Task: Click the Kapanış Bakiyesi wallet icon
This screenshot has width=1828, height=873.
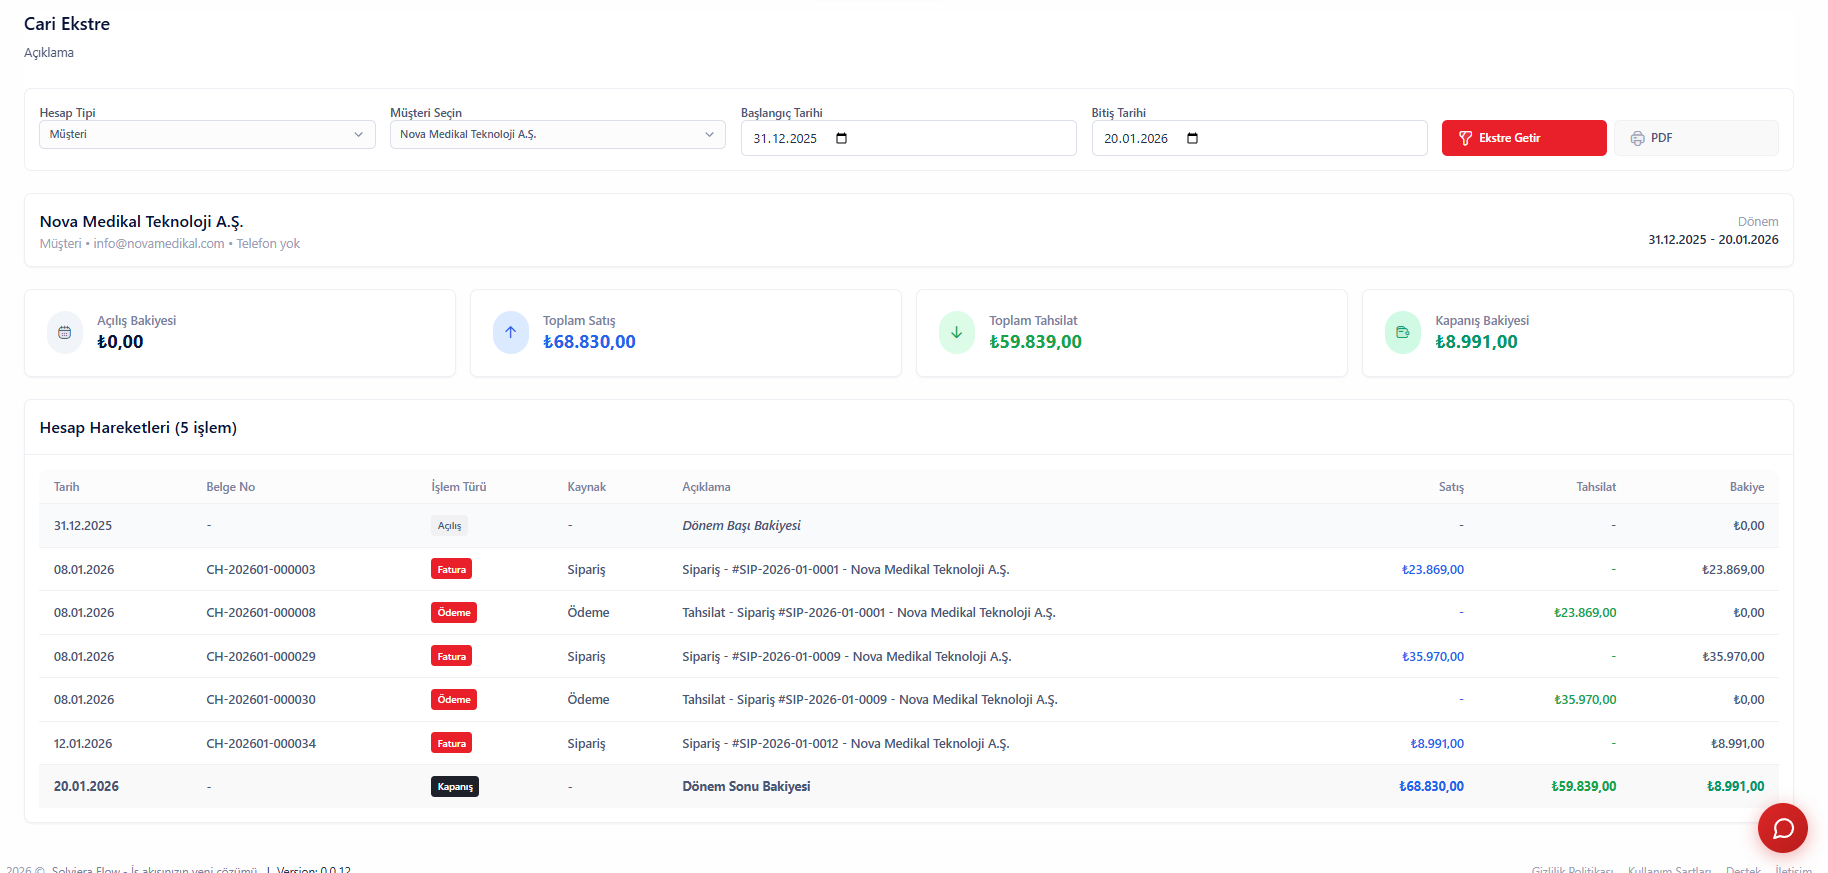Action: [1403, 333]
